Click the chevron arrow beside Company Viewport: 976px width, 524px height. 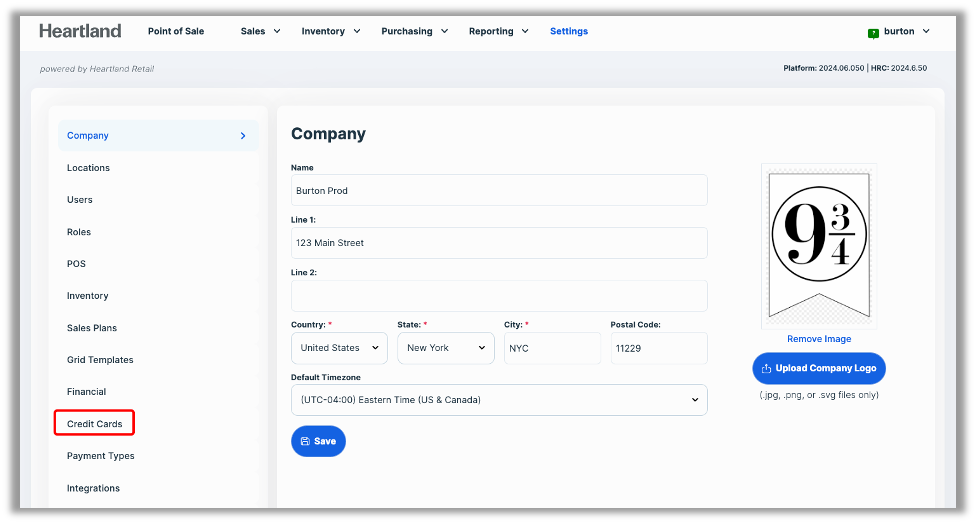tap(243, 136)
